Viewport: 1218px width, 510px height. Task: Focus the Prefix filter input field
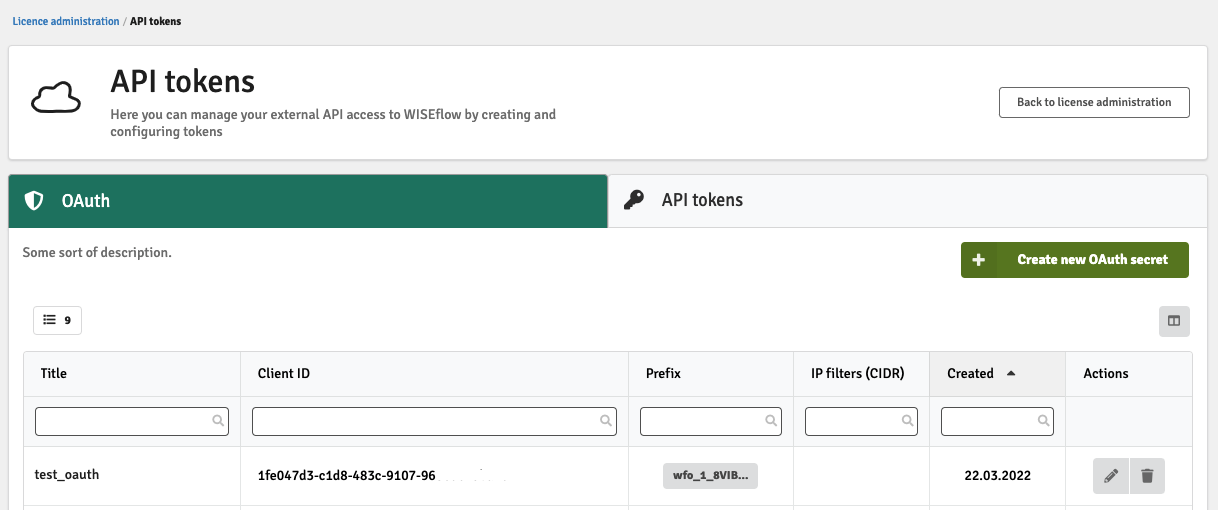(711, 421)
